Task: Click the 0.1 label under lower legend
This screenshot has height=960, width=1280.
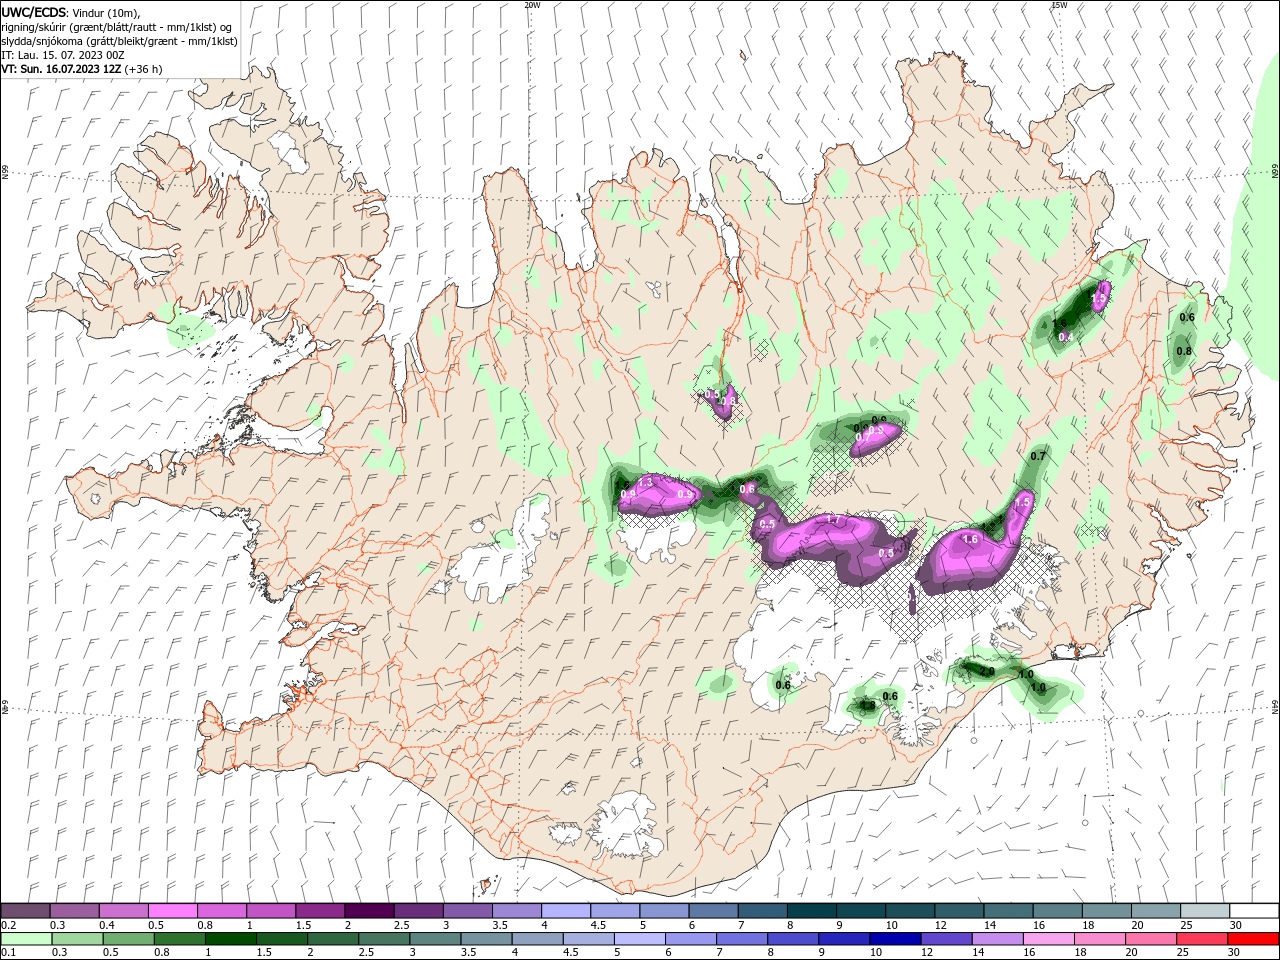Action: (7, 953)
